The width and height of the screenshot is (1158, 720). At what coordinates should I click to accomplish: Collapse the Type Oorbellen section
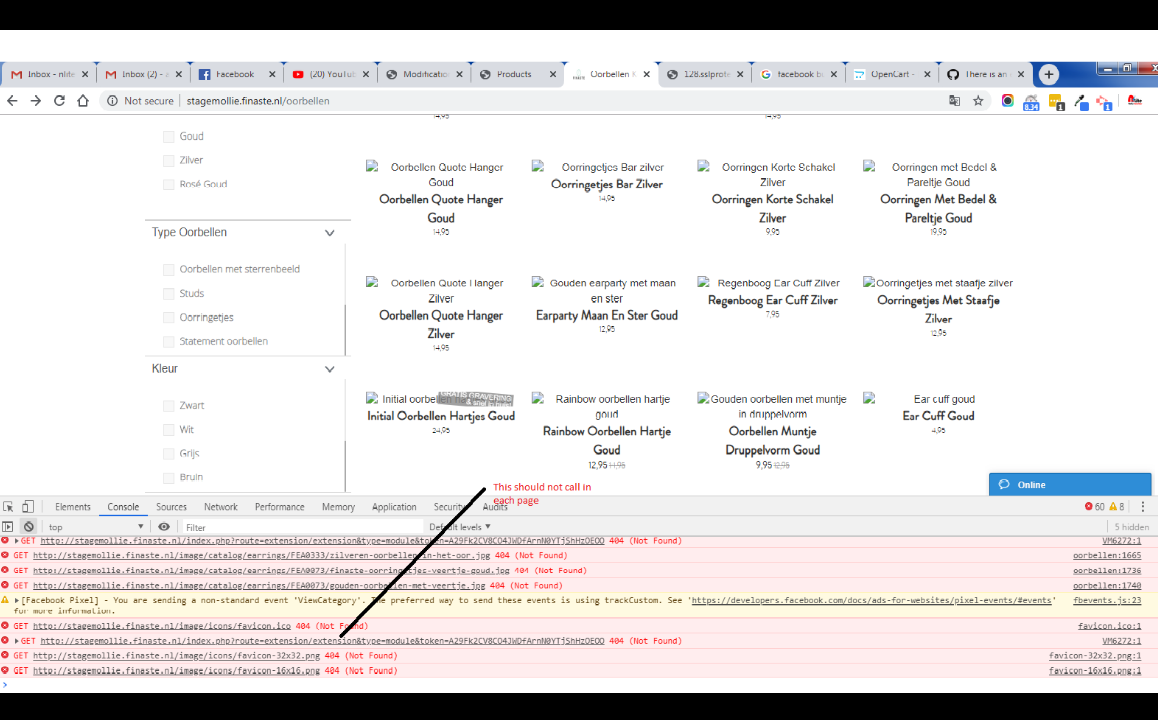pyautogui.click(x=329, y=232)
